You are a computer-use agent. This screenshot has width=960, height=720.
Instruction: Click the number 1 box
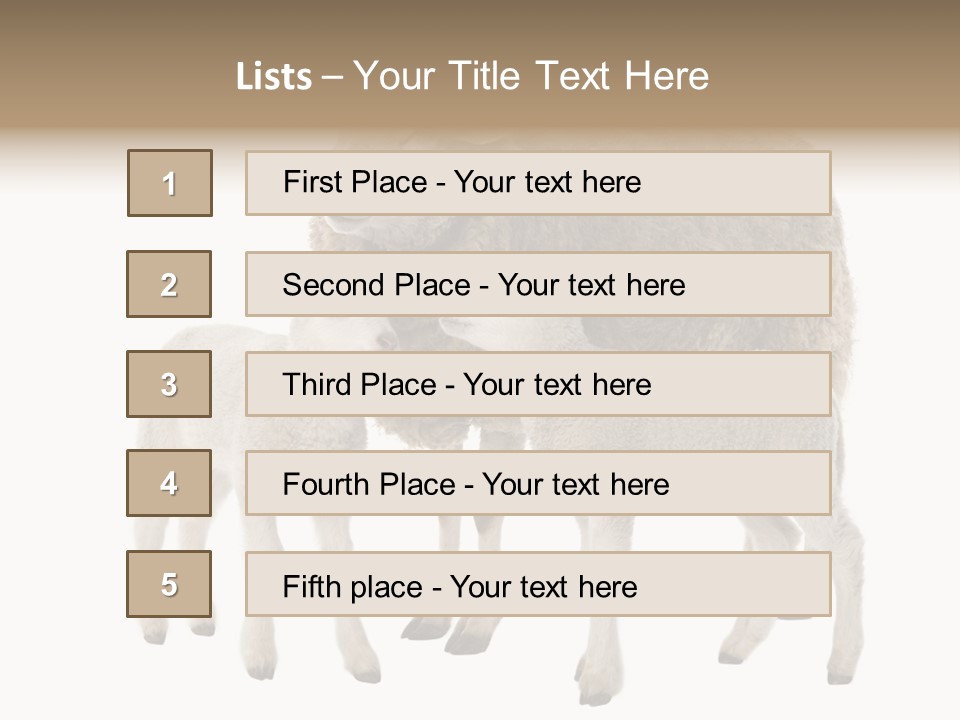pyautogui.click(x=170, y=183)
